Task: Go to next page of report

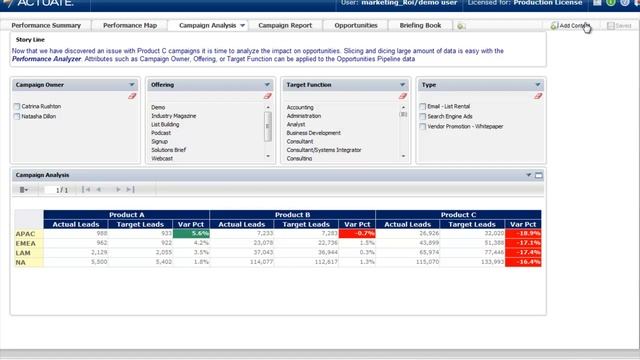Action: (x=118, y=189)
